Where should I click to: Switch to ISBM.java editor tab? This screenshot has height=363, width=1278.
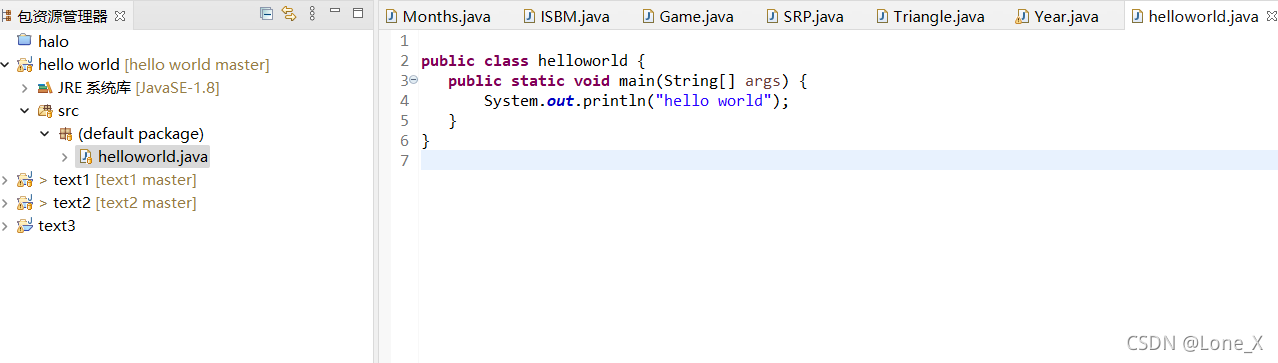click(566, 16)
